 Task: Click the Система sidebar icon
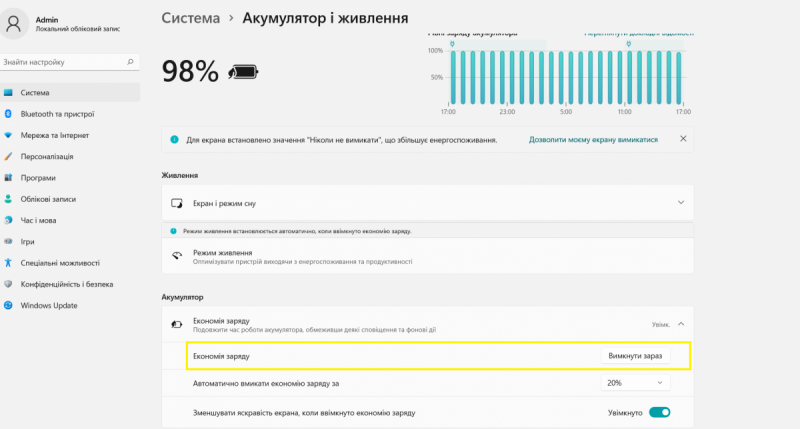tap(8, 92)
